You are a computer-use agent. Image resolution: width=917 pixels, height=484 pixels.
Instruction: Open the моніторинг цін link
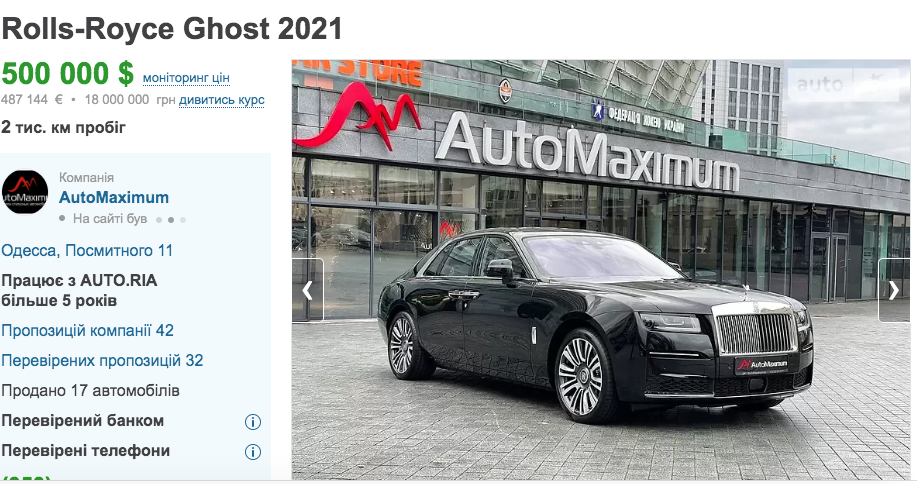click(x=186, y=78)
